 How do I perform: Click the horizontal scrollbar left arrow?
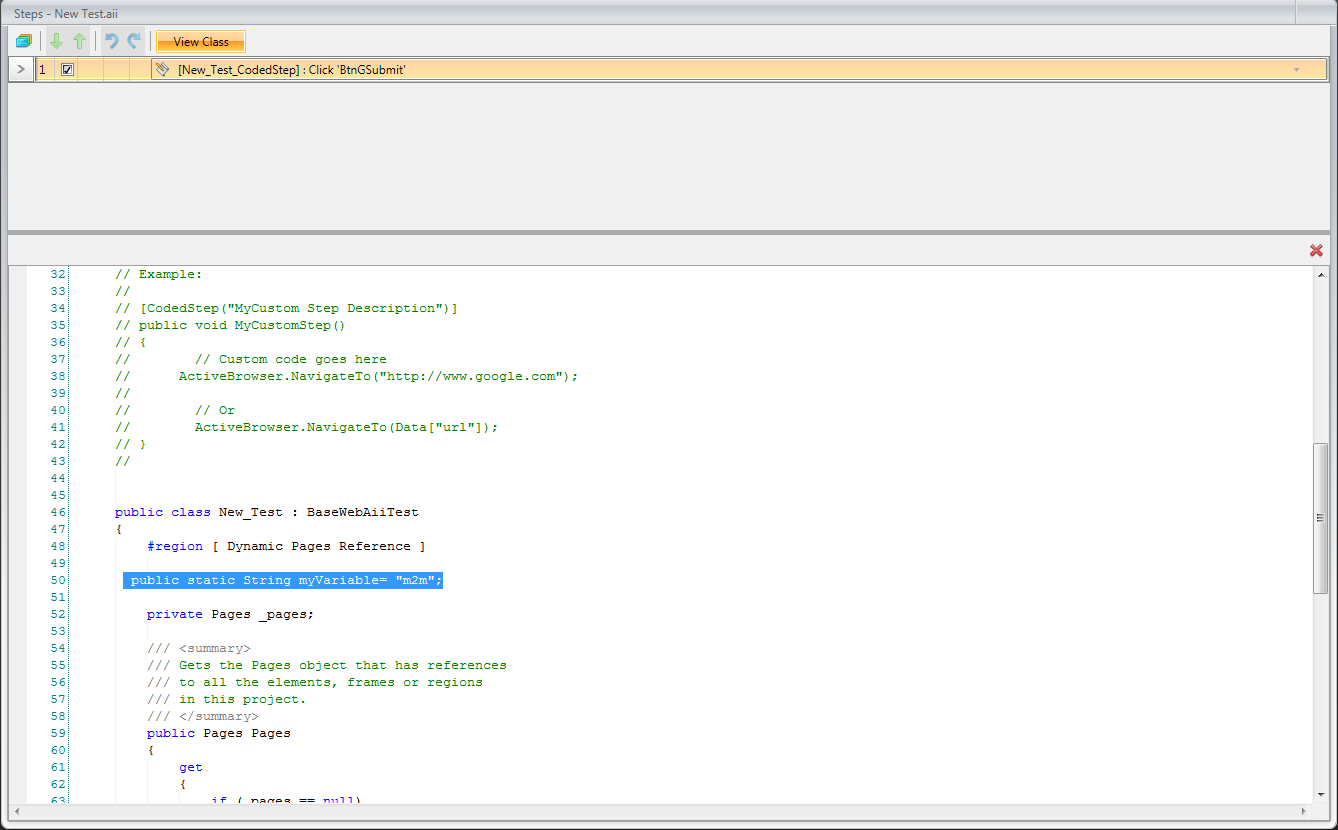tap(15, 810)
